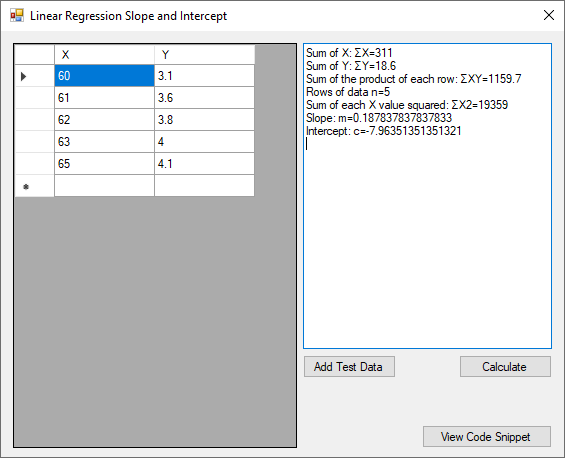Select the X column header
Viewport: 565px width, 458px height.
coord(104,55)
